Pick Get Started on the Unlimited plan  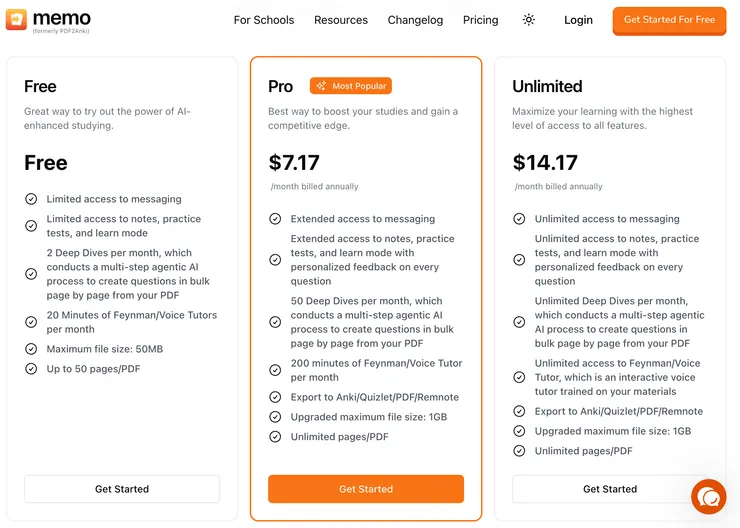tap(610, 489)
